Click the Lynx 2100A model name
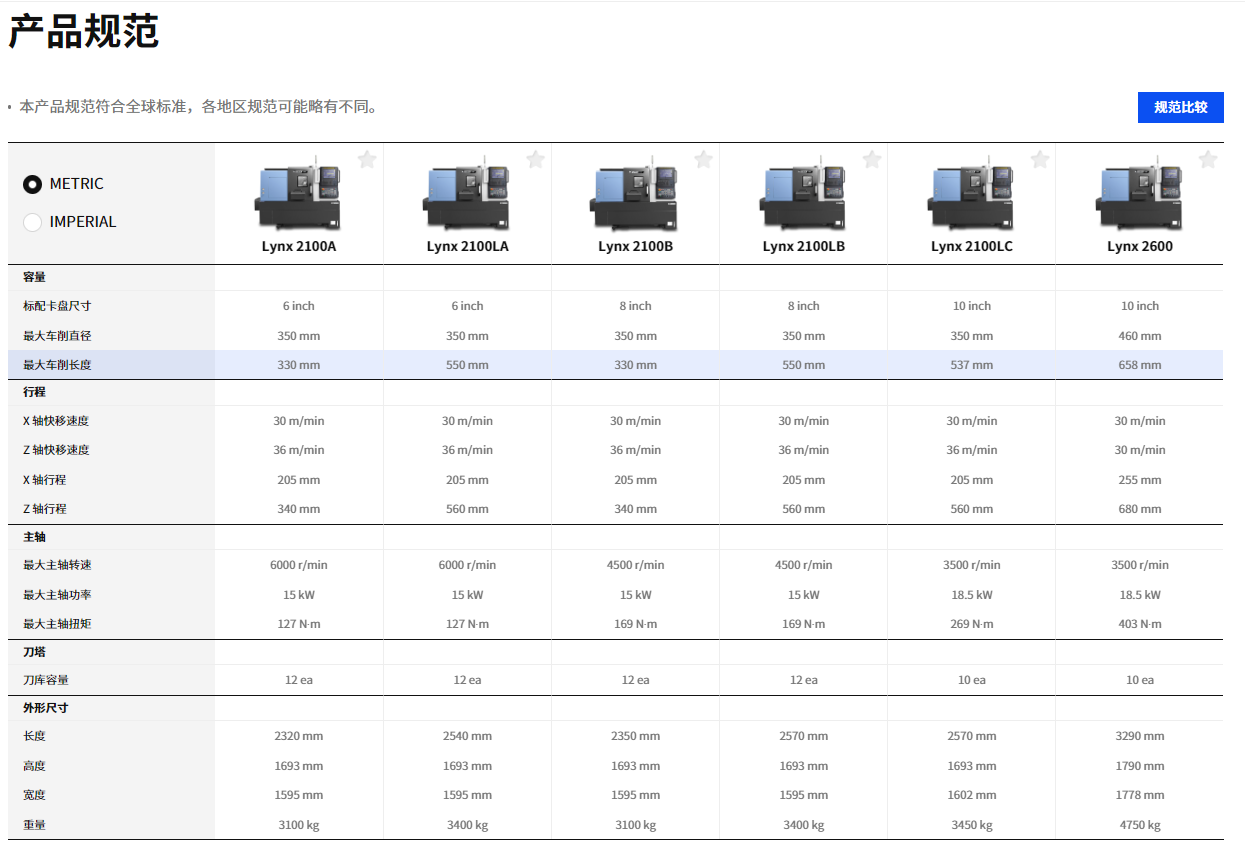Viewport: 1245px width, 844px height. [299, 246]
